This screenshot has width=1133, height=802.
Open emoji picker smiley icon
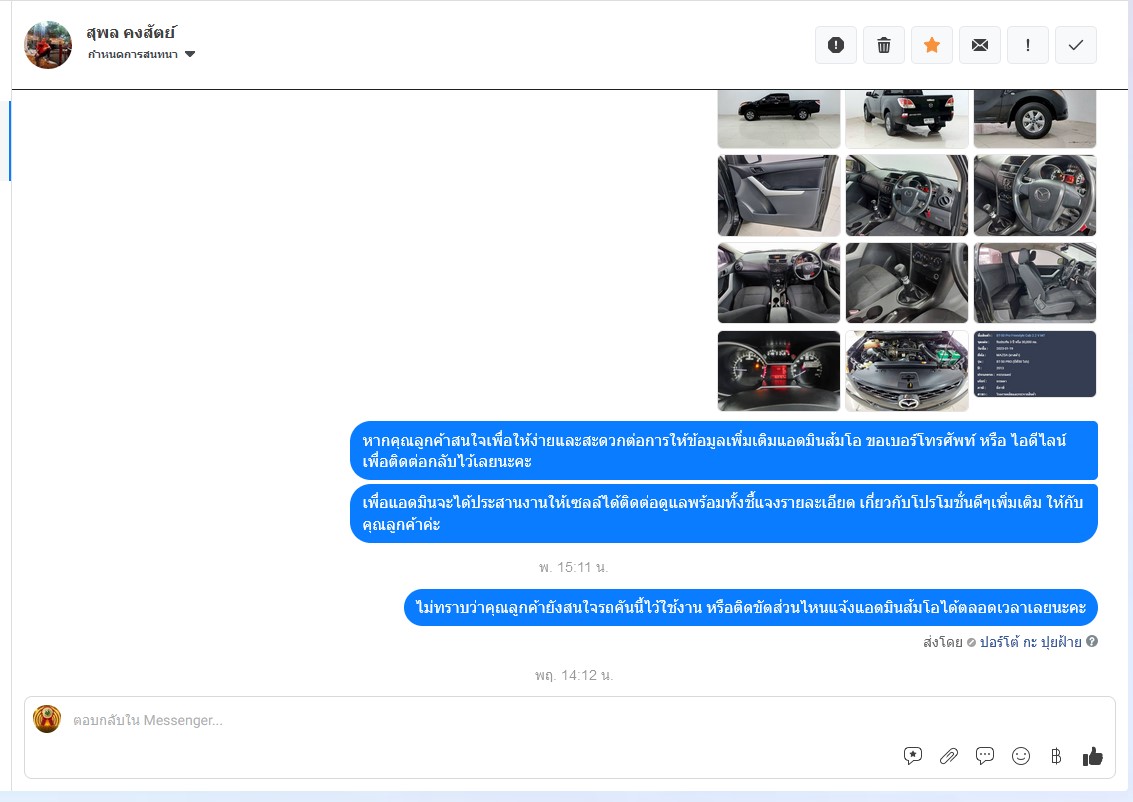click(x=1020, y=756)
